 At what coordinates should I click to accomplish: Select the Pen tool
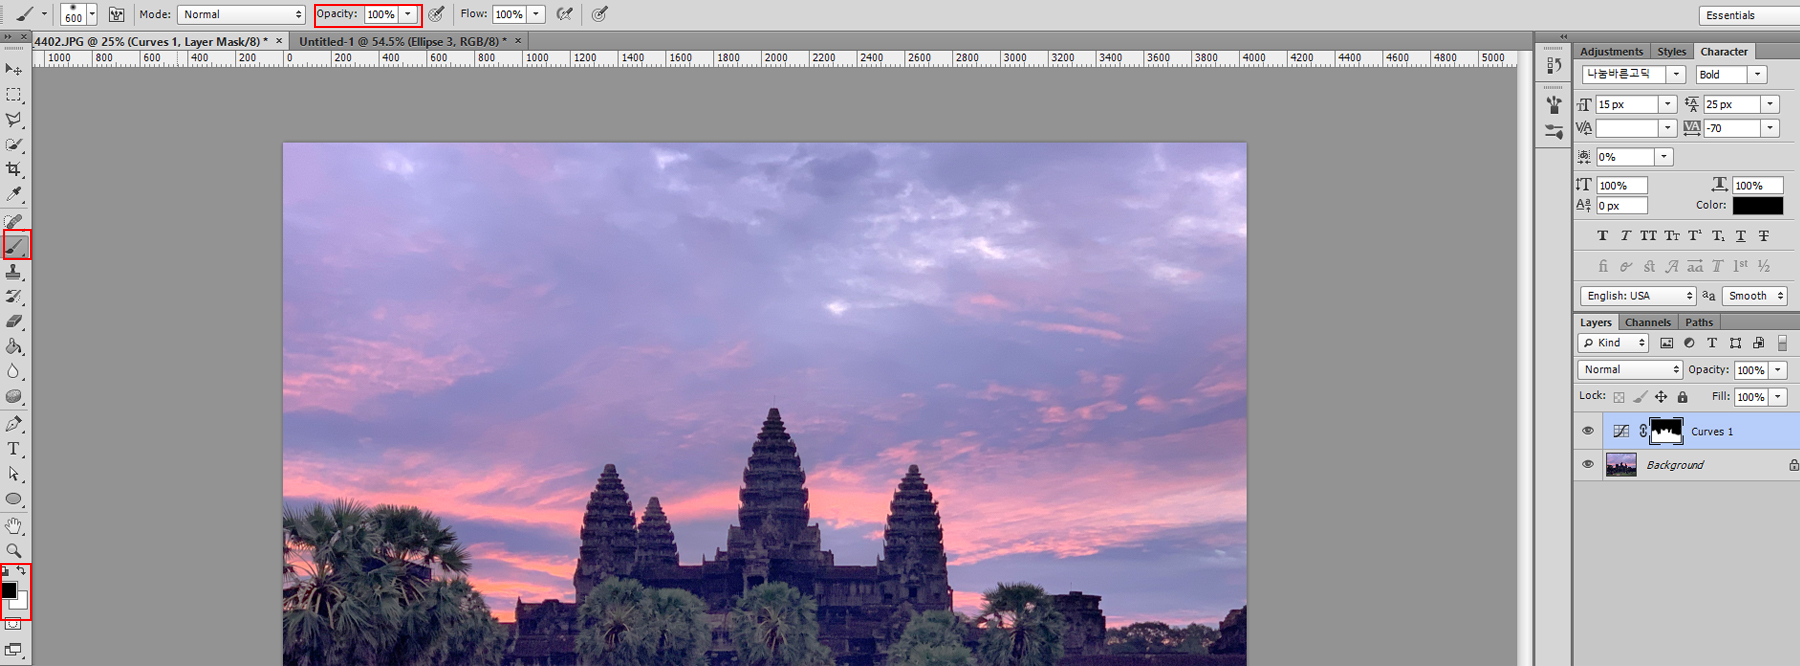pos(14,424)
